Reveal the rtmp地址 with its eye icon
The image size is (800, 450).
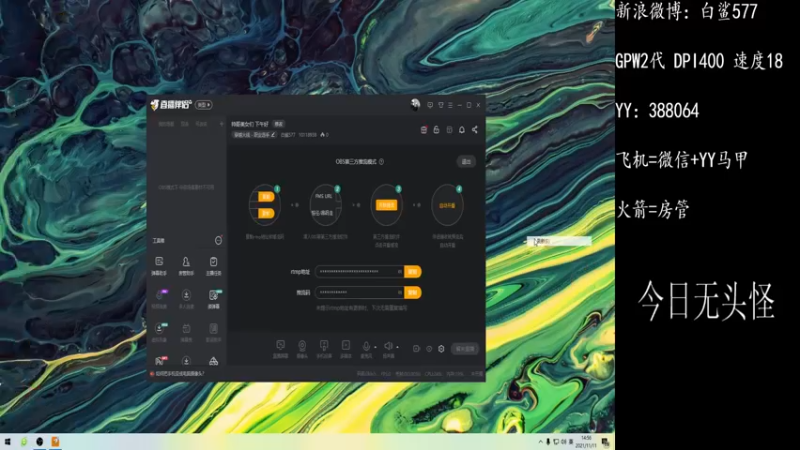click(x=399, y=272)
